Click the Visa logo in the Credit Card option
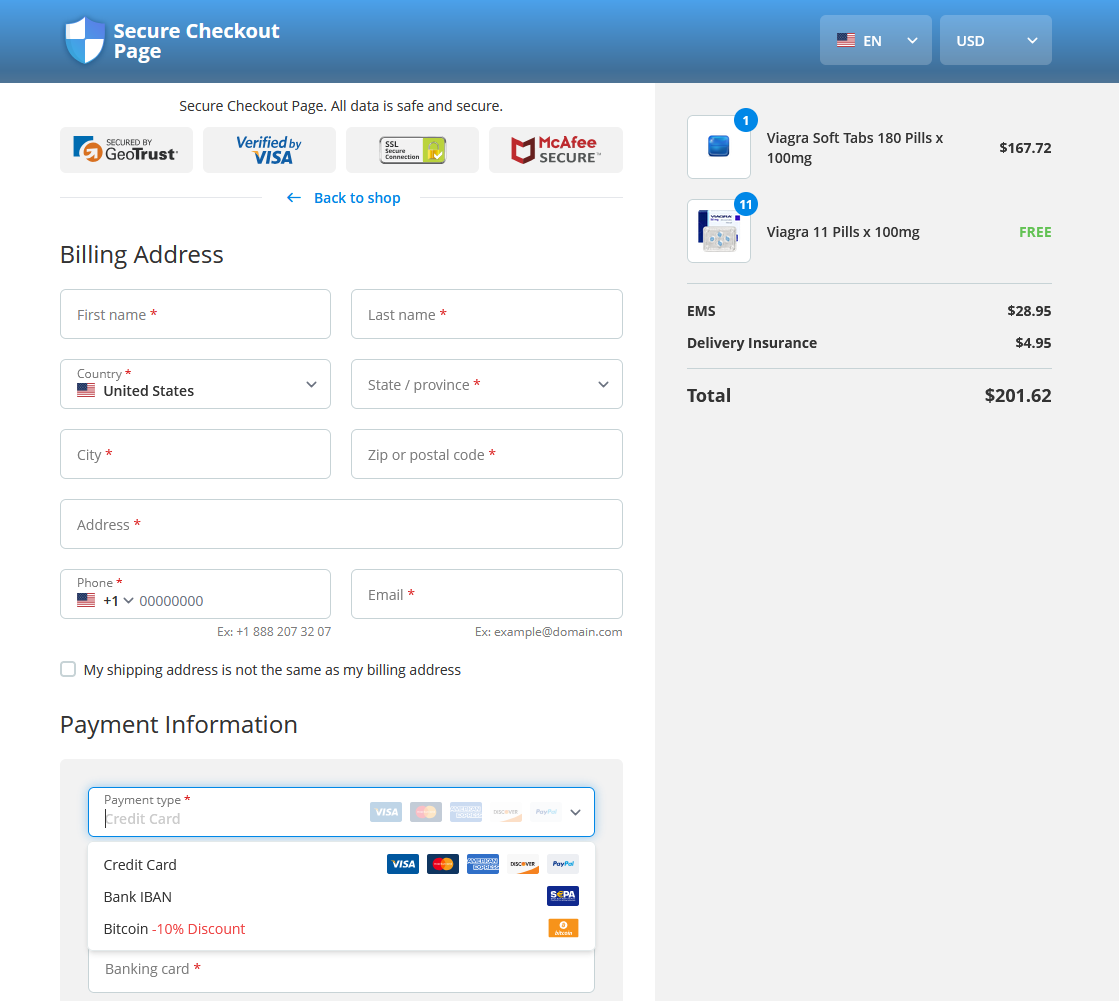The image size is (1119, 1001). pyautogui.click(x=402, y=864)
